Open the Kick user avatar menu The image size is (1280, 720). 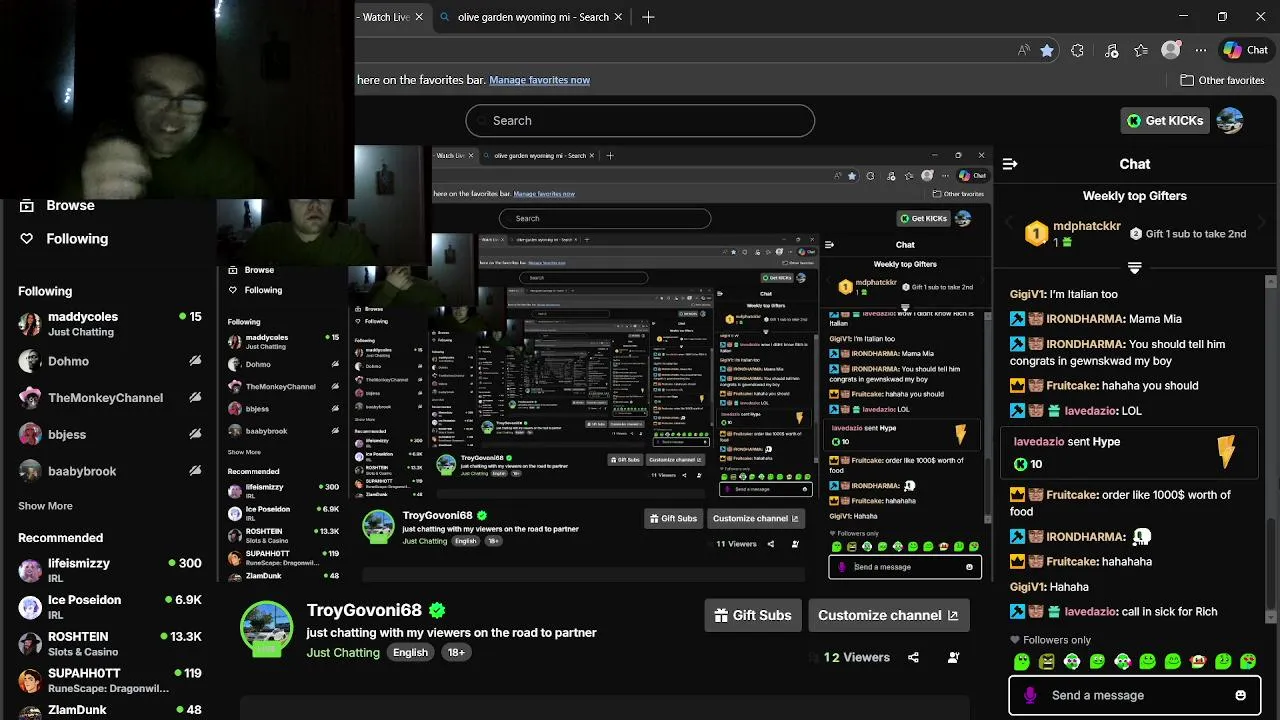(x=1230, y=120)
